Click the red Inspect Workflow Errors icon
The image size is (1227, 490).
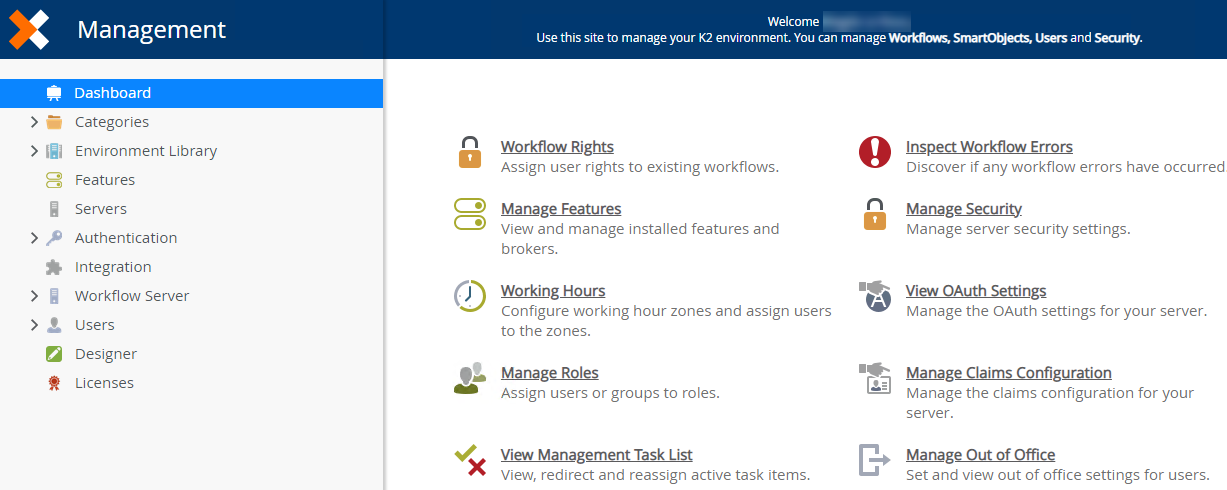point(874,153)
